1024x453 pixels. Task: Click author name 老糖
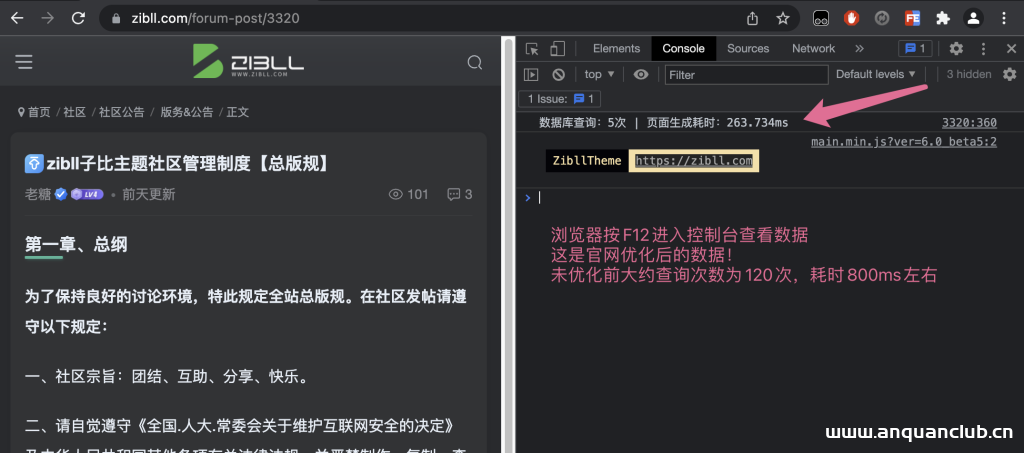(x=38, y=194)
